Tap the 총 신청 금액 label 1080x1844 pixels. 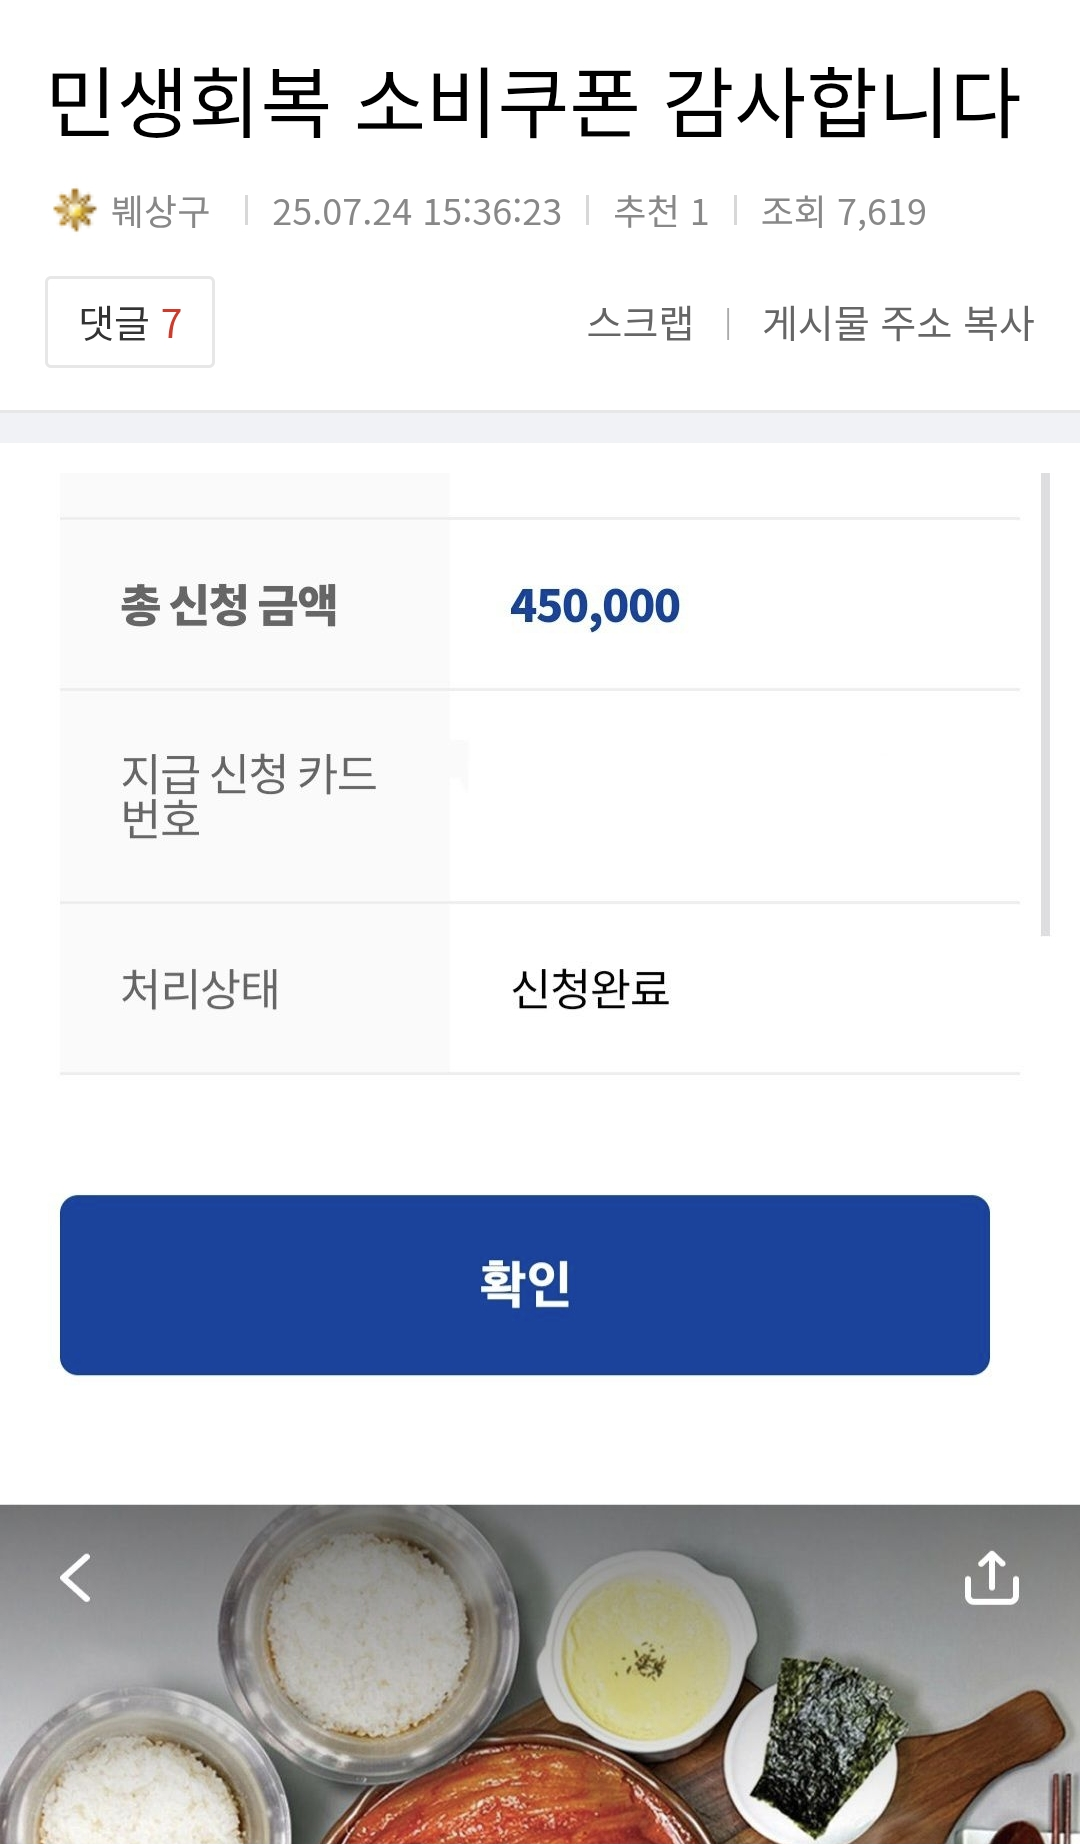pos(229,604)
